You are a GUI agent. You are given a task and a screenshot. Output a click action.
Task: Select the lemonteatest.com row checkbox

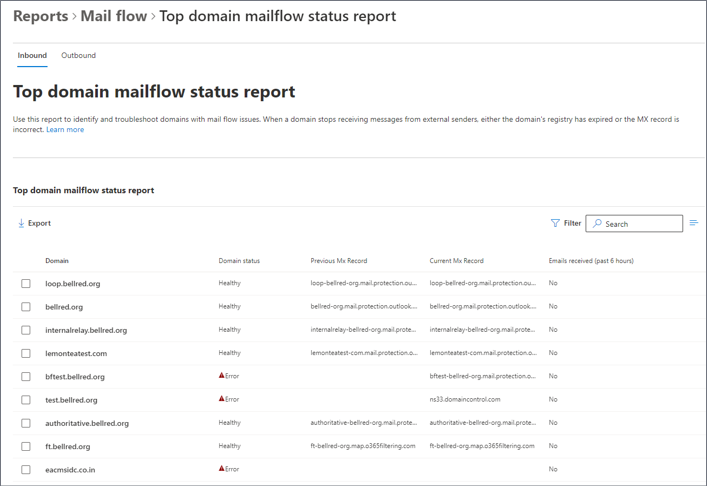tap(26, 353)
